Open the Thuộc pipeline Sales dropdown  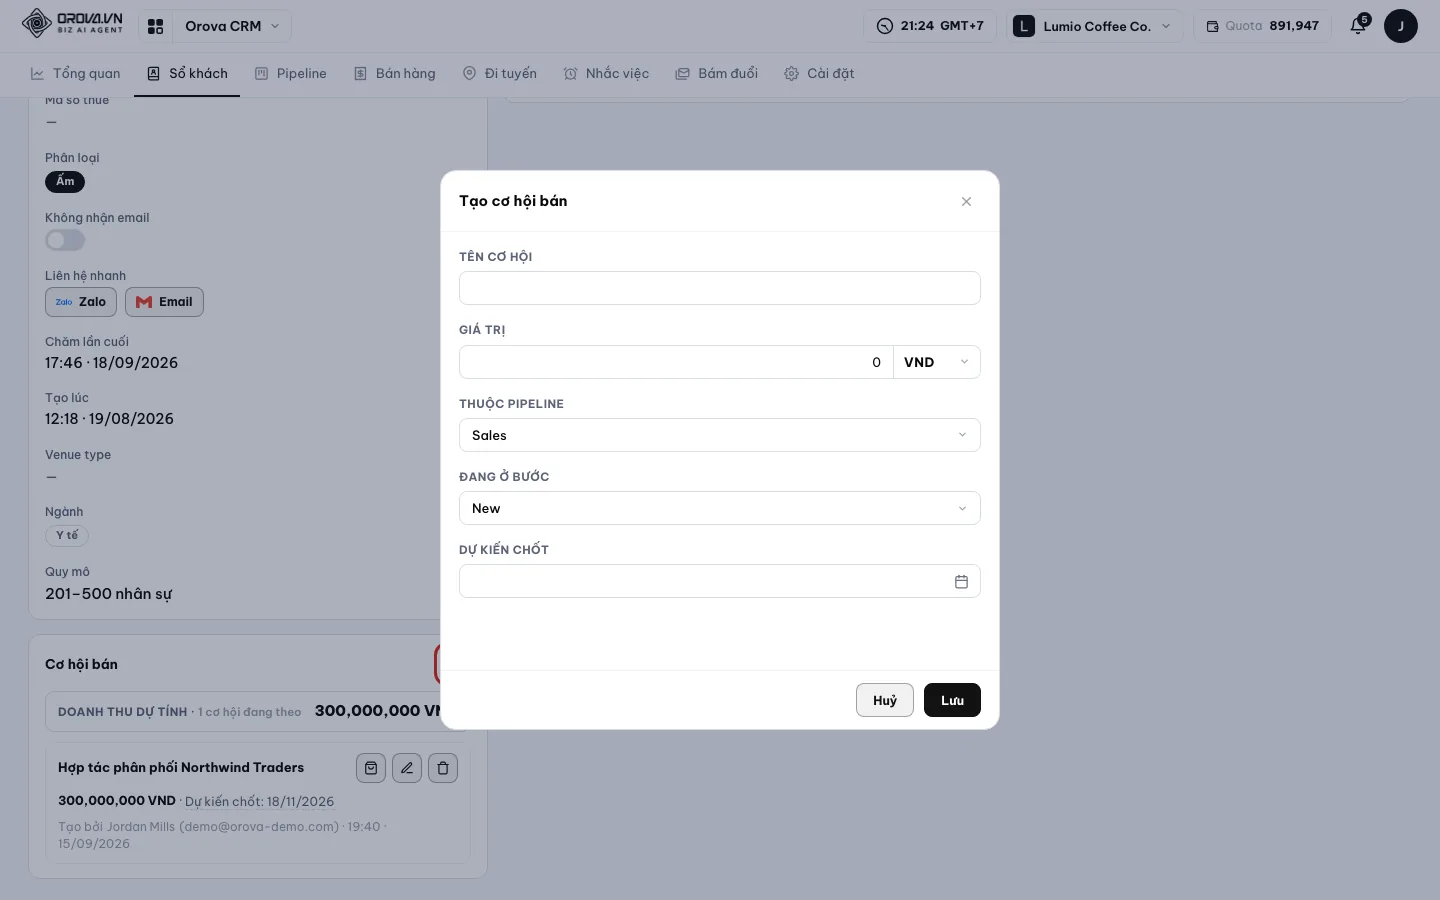pos(720,435)
